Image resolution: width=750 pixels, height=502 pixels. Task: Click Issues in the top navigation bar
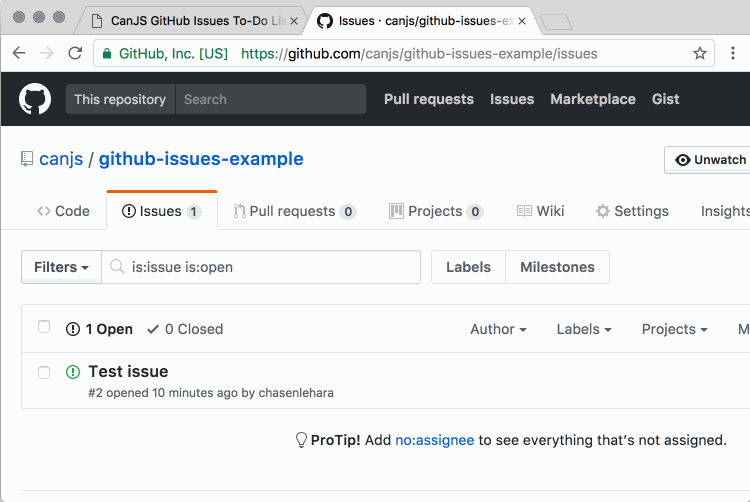pos(512,99)
